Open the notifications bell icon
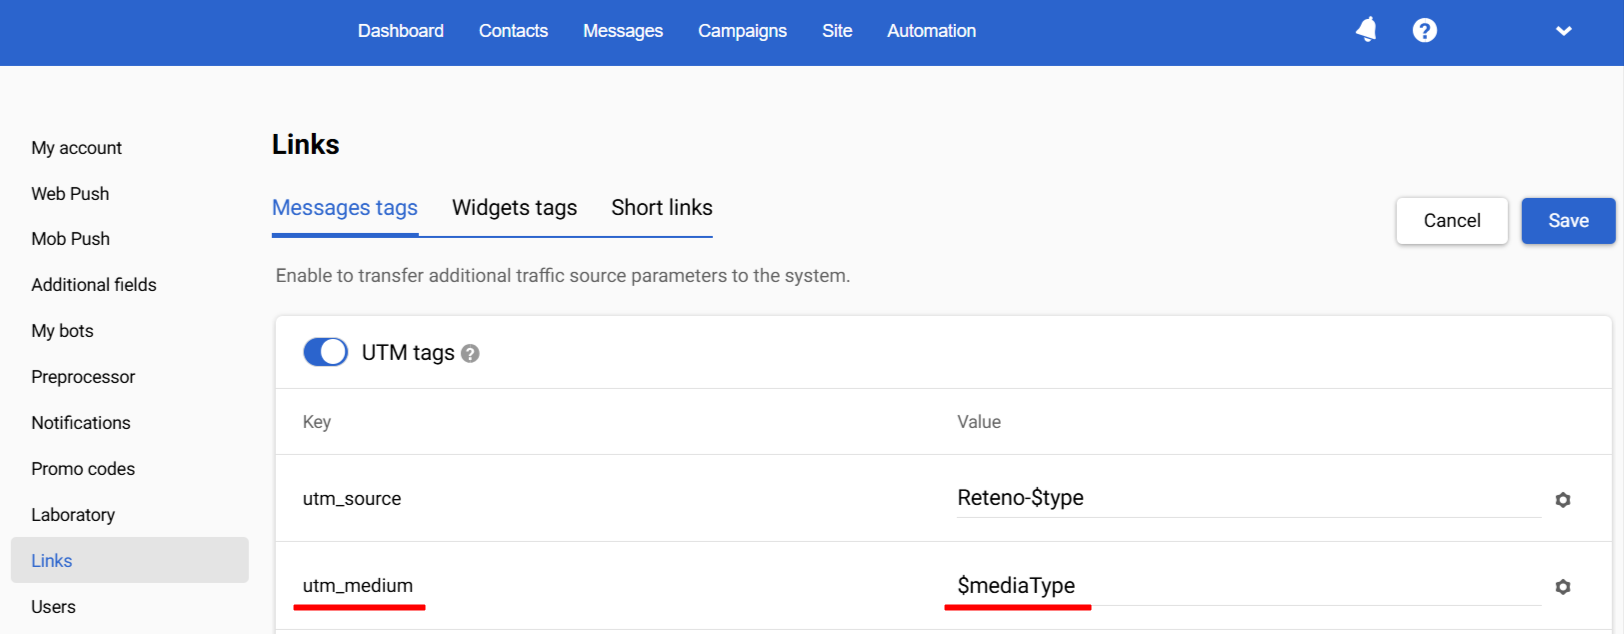Viewport: 1624px width, 634px height. pos(1366,30)
